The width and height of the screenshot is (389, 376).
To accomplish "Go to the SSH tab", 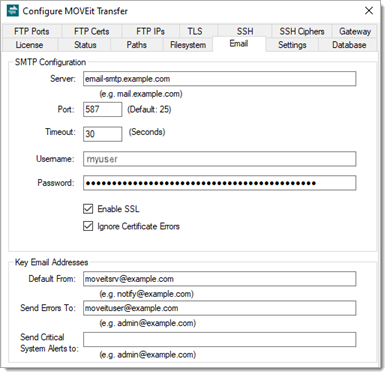I will click(x=245, y=31).
